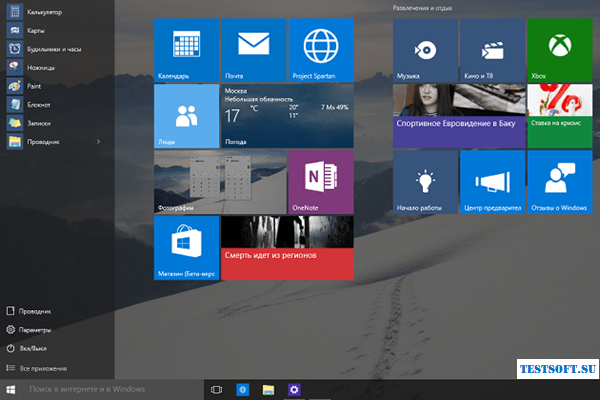Launch the Project Spartan browser tile
The width and height of the screenshot is (600, 400).
point(321,50)
